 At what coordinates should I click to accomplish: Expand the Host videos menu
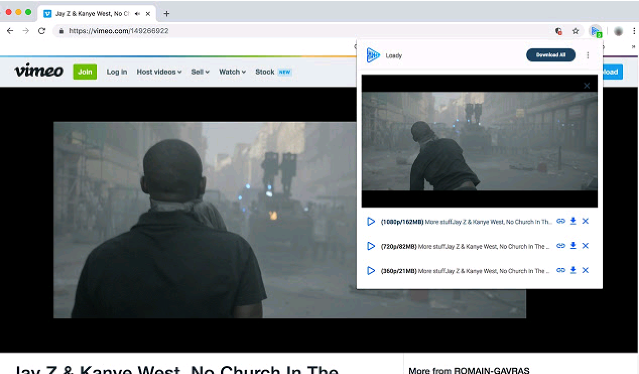coord(159,72)
